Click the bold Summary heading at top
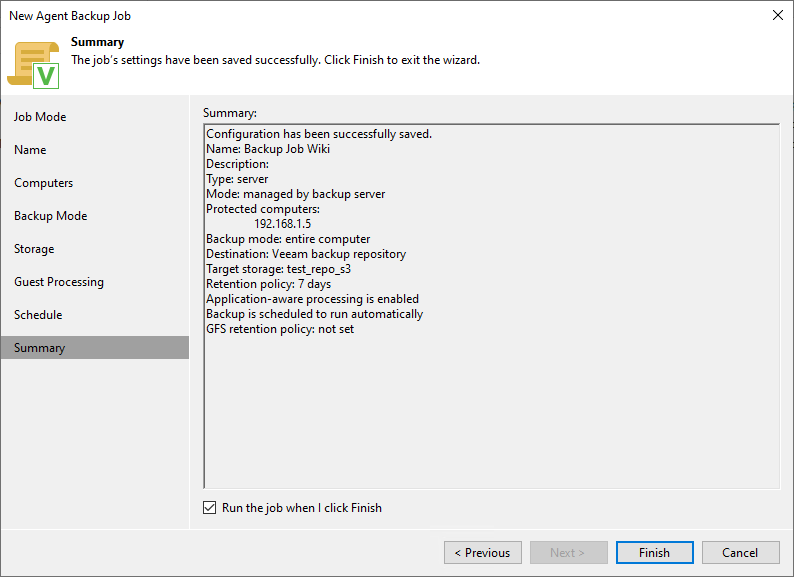Image resolution: width=794 pixels, height=577 pixels. [97, 42]
